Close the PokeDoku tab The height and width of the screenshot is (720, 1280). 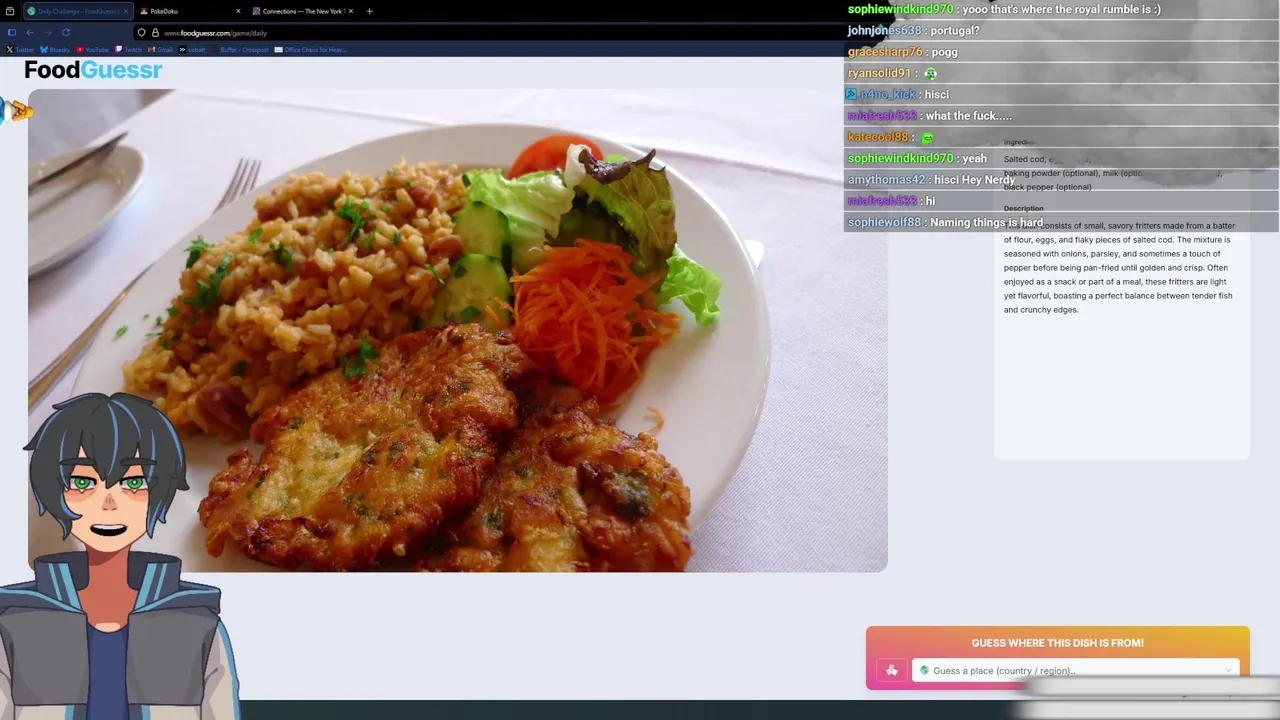coord(238,11)
